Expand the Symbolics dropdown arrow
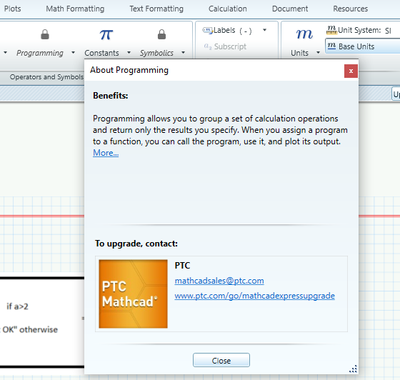The height and width of the screenshot is (380, 400). [183, 53]
